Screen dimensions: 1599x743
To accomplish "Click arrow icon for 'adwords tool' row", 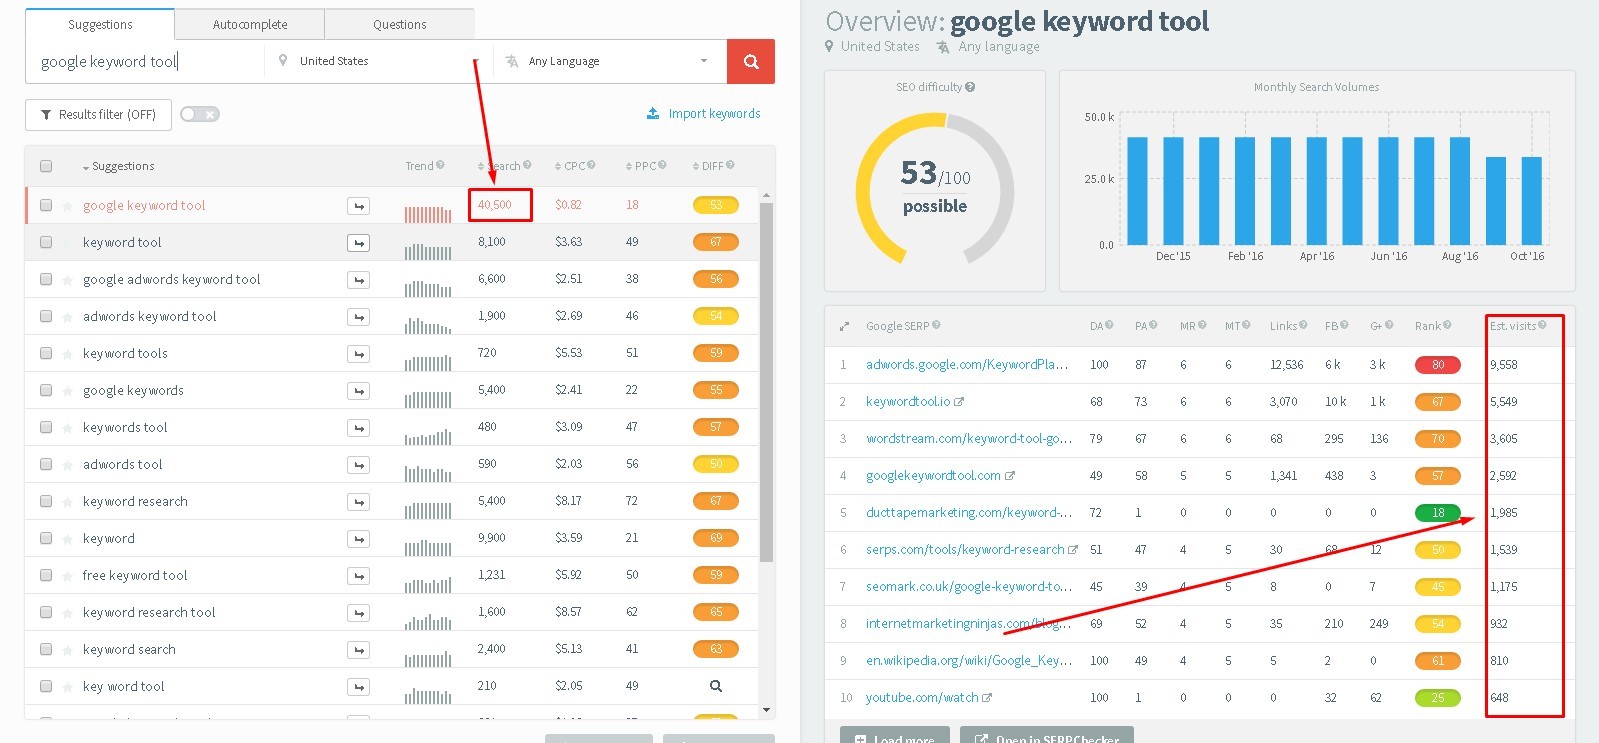I will pyautogui.click(x=359, y=465).
